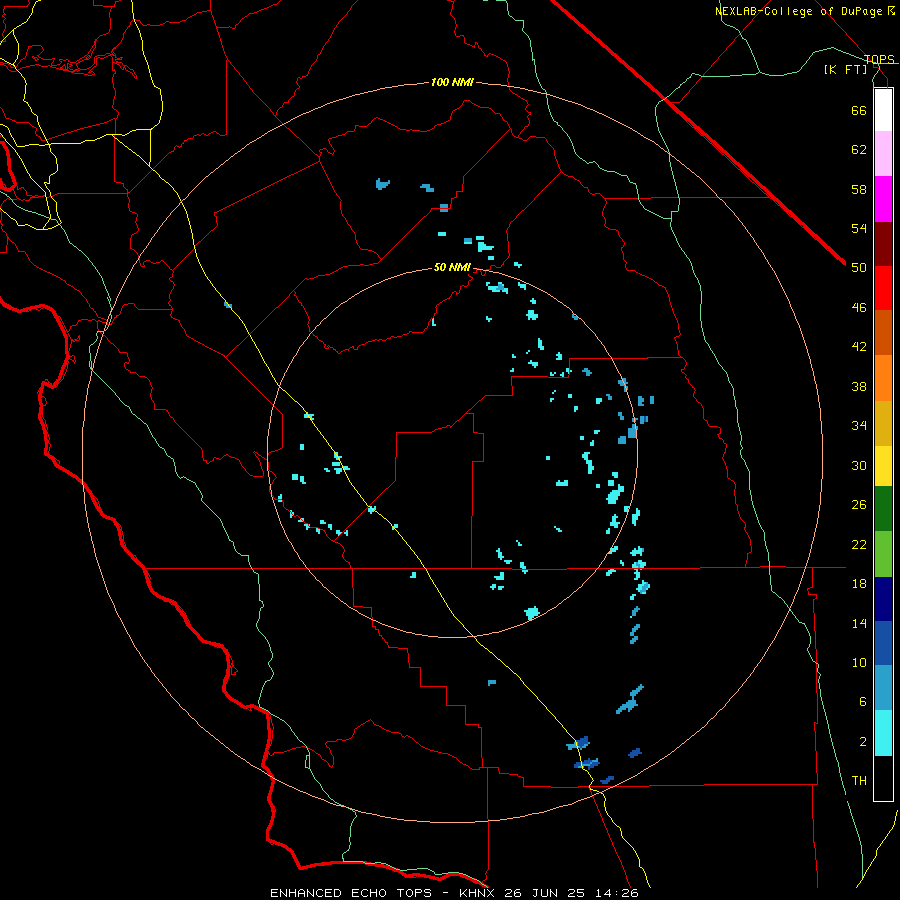Click the cyan 2-6 kft legend swatch

click(883, 733)
